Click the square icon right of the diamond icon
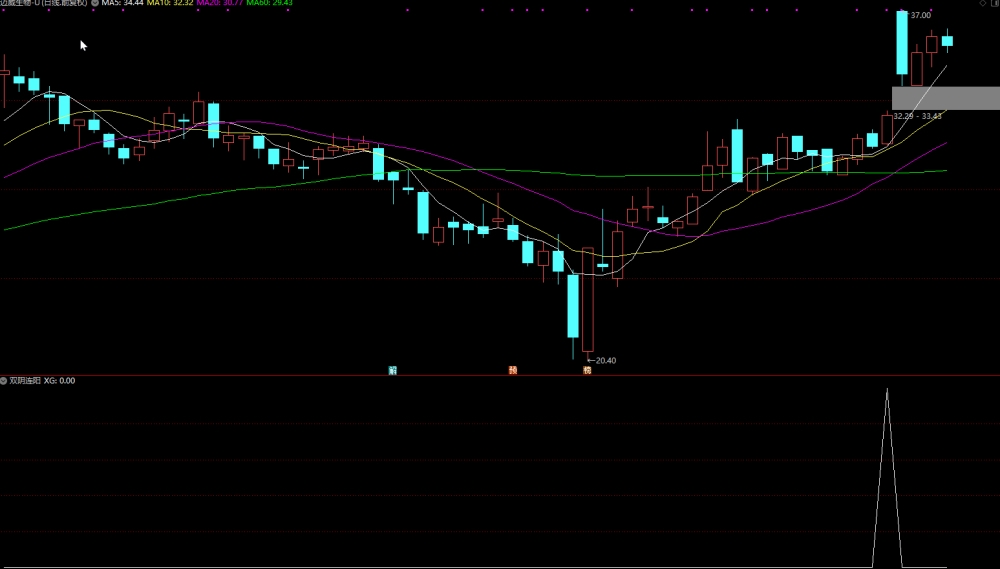 (995, 3)
